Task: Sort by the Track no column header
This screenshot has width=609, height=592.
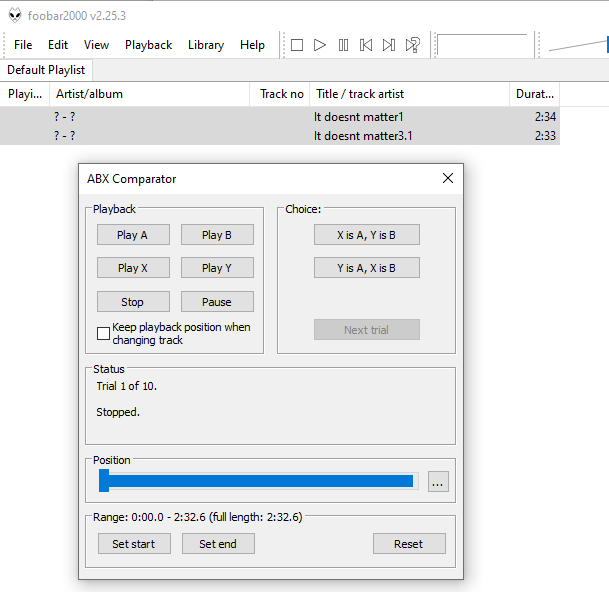Action: click(280, 94)
